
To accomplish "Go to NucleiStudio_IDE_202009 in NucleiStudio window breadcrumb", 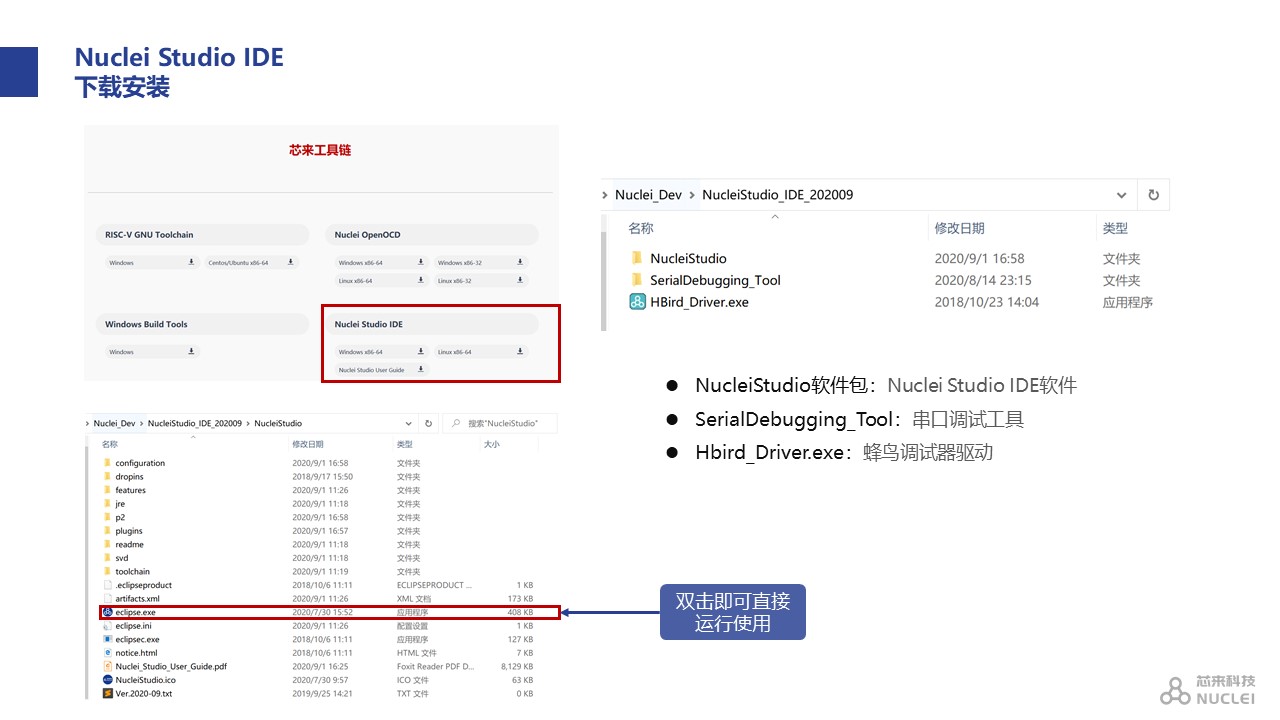I will (x=195, y=423).
